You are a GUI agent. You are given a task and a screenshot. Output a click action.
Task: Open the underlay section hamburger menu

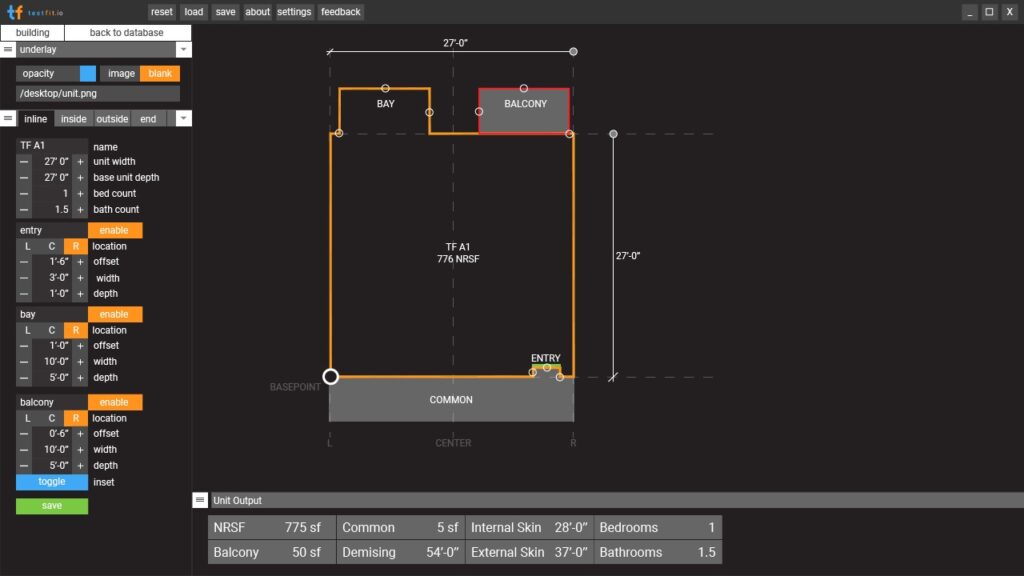(x=8, y=49)
